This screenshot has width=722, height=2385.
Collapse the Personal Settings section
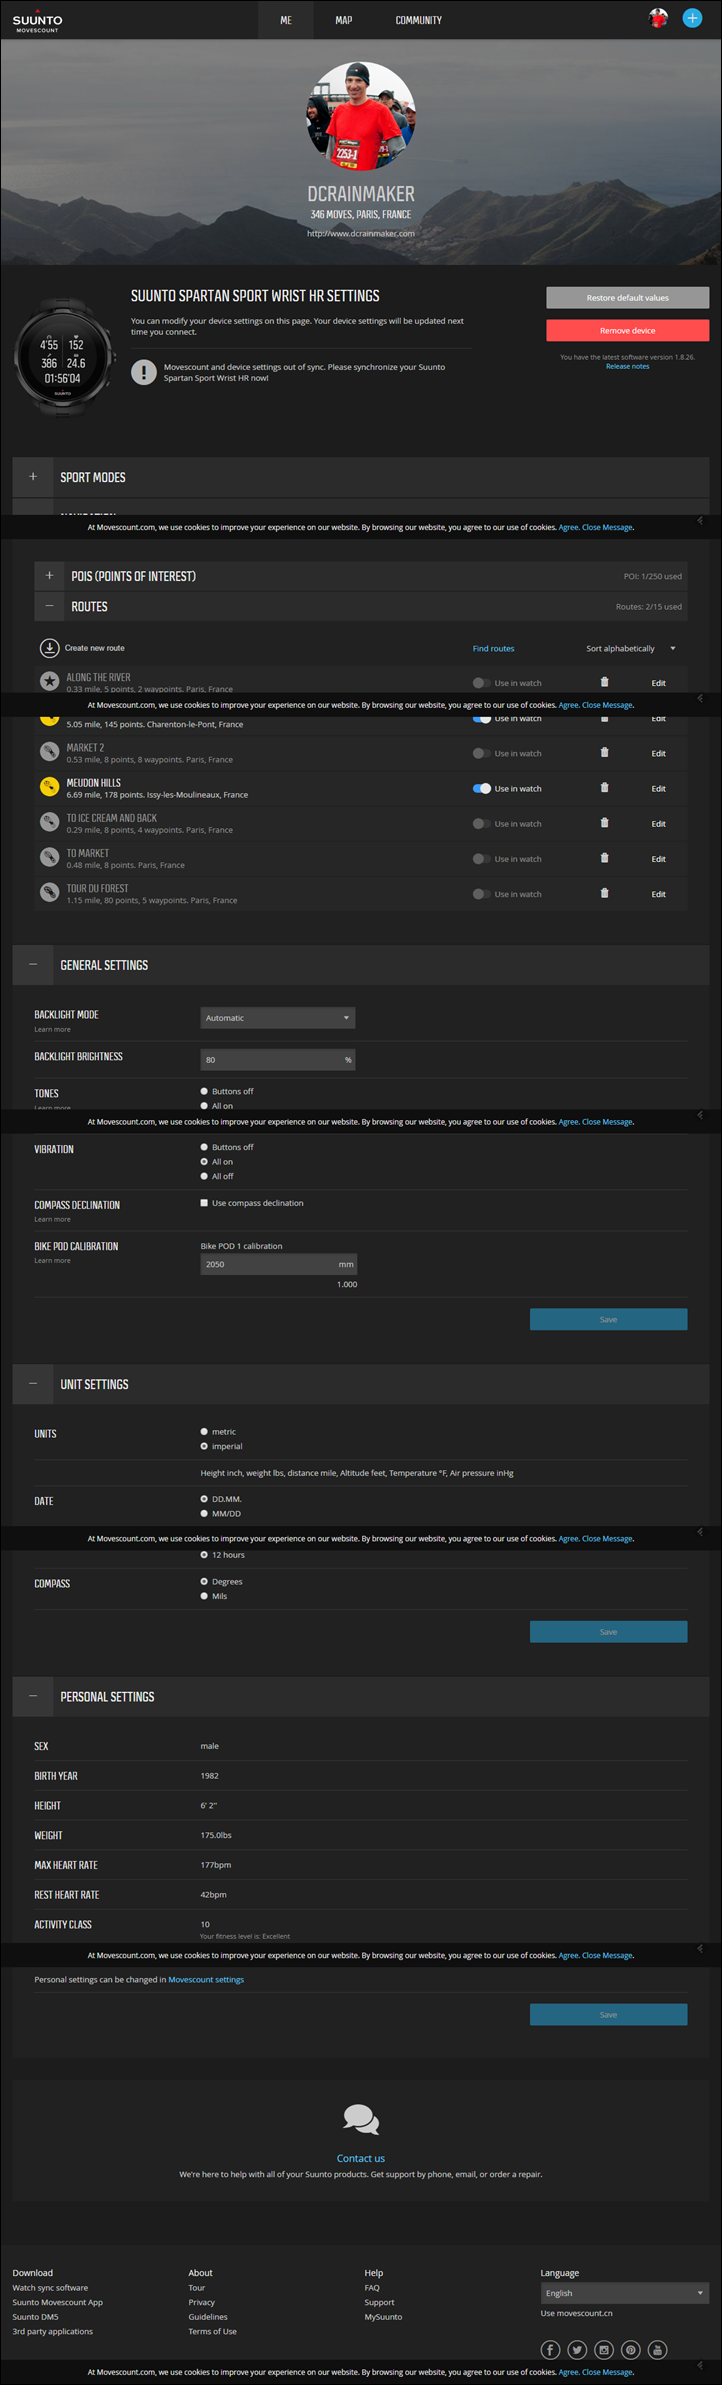(33, 1697)
